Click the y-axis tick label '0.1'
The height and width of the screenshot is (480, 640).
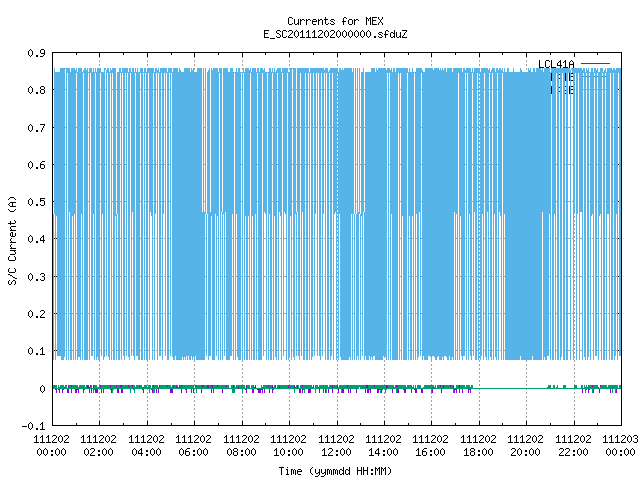[37, 351]
